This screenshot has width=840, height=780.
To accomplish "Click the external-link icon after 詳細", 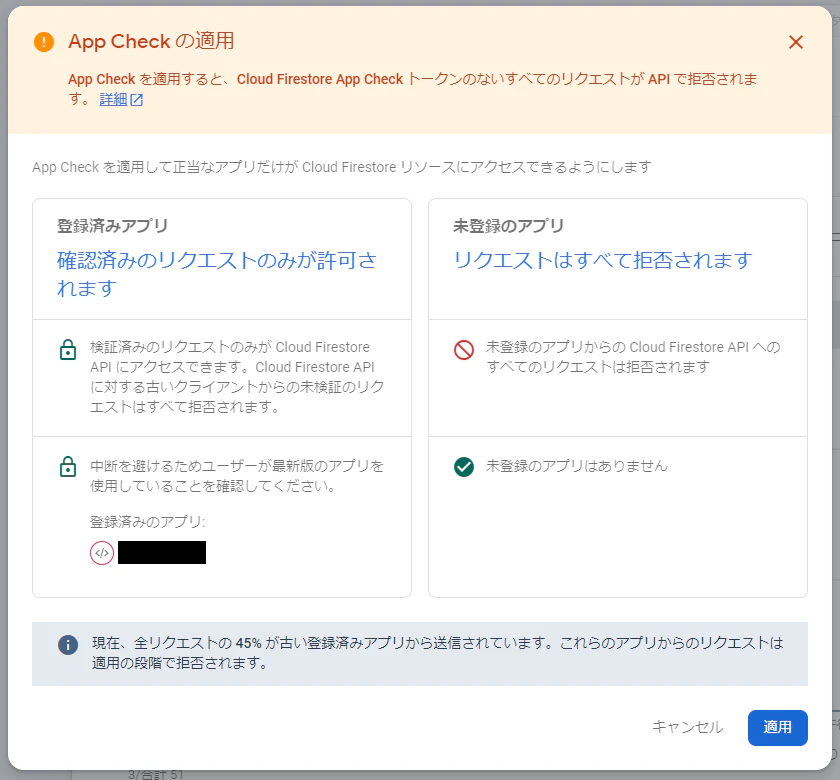I will click(137, 100).
